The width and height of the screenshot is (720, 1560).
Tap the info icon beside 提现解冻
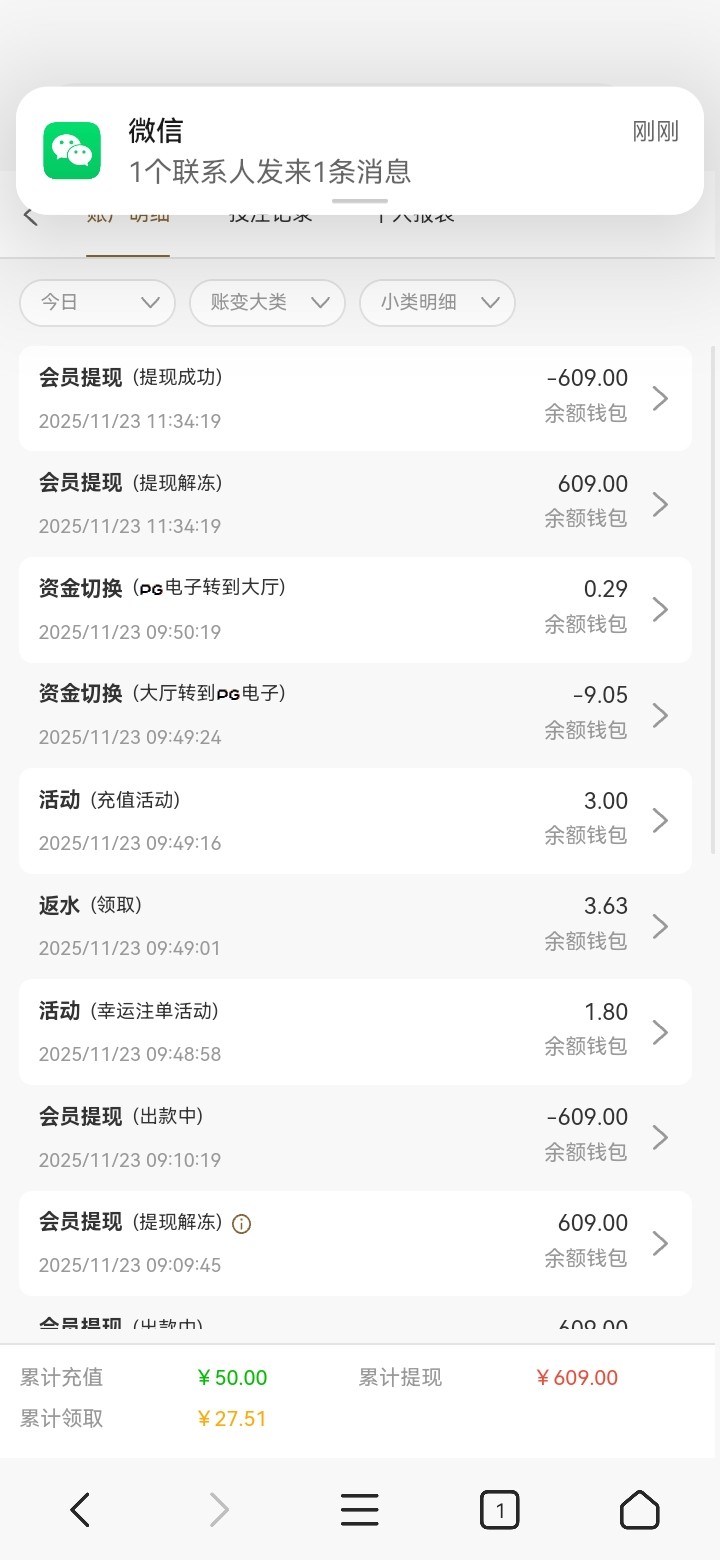click(241, 1223)
